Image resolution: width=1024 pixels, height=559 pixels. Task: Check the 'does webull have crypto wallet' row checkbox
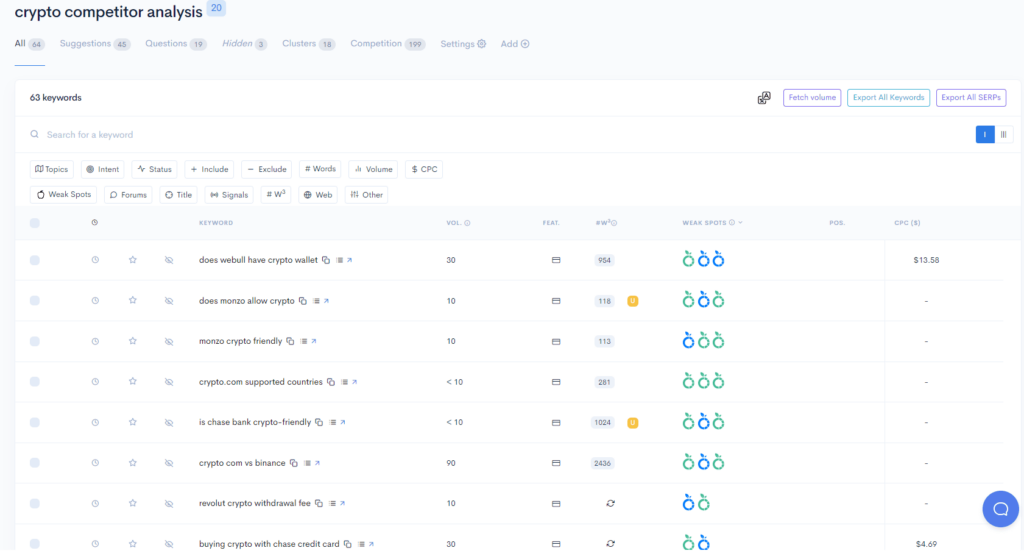pyautogui.click(x=35, y=260)
